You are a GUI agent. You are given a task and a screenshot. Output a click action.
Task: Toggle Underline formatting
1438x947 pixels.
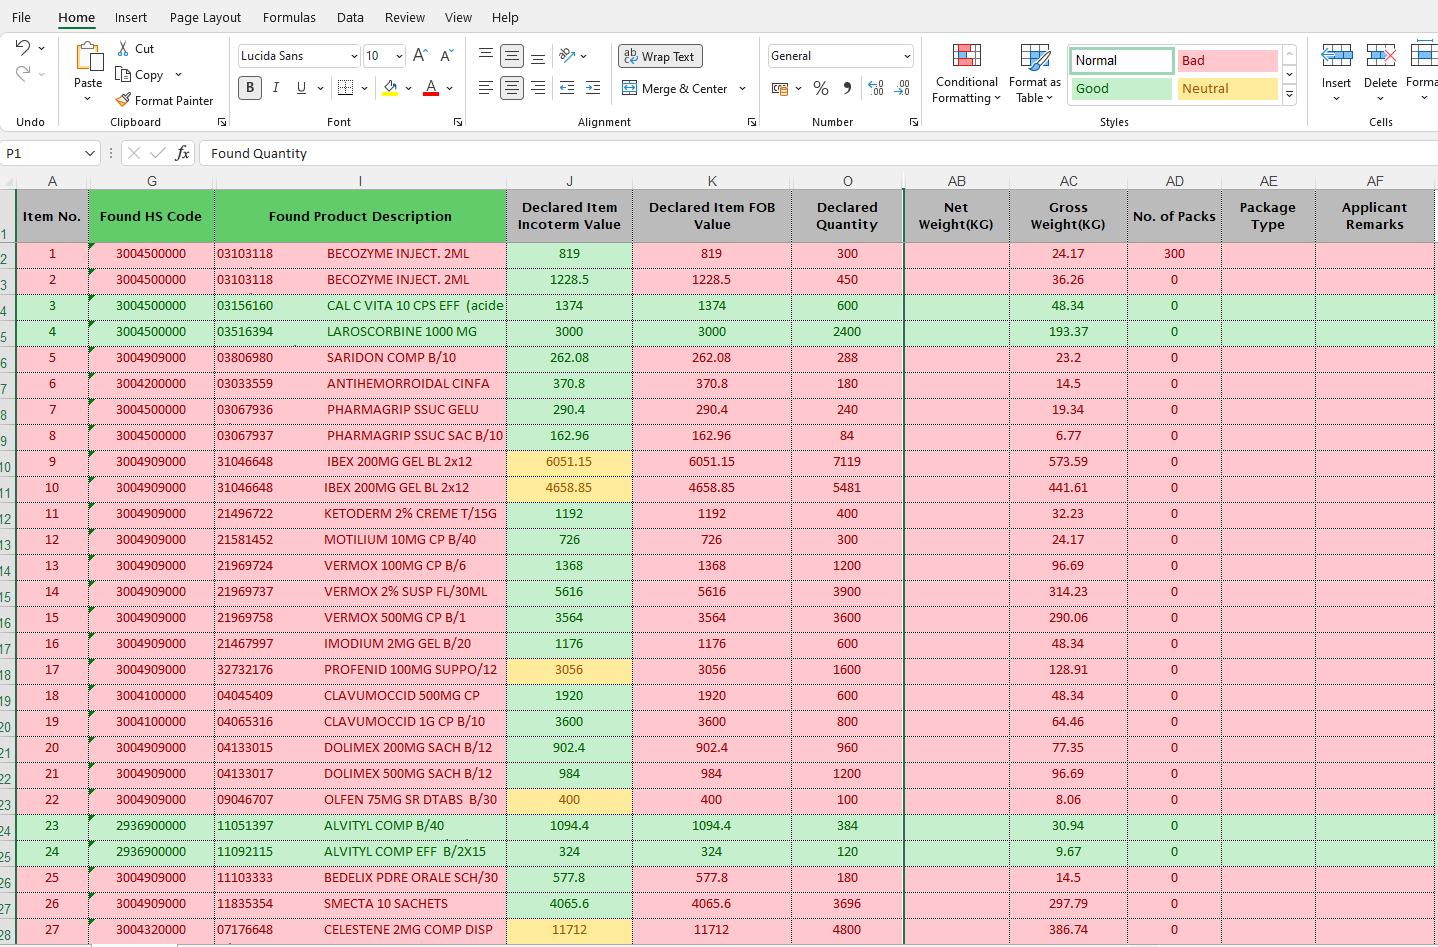(301, 88)
